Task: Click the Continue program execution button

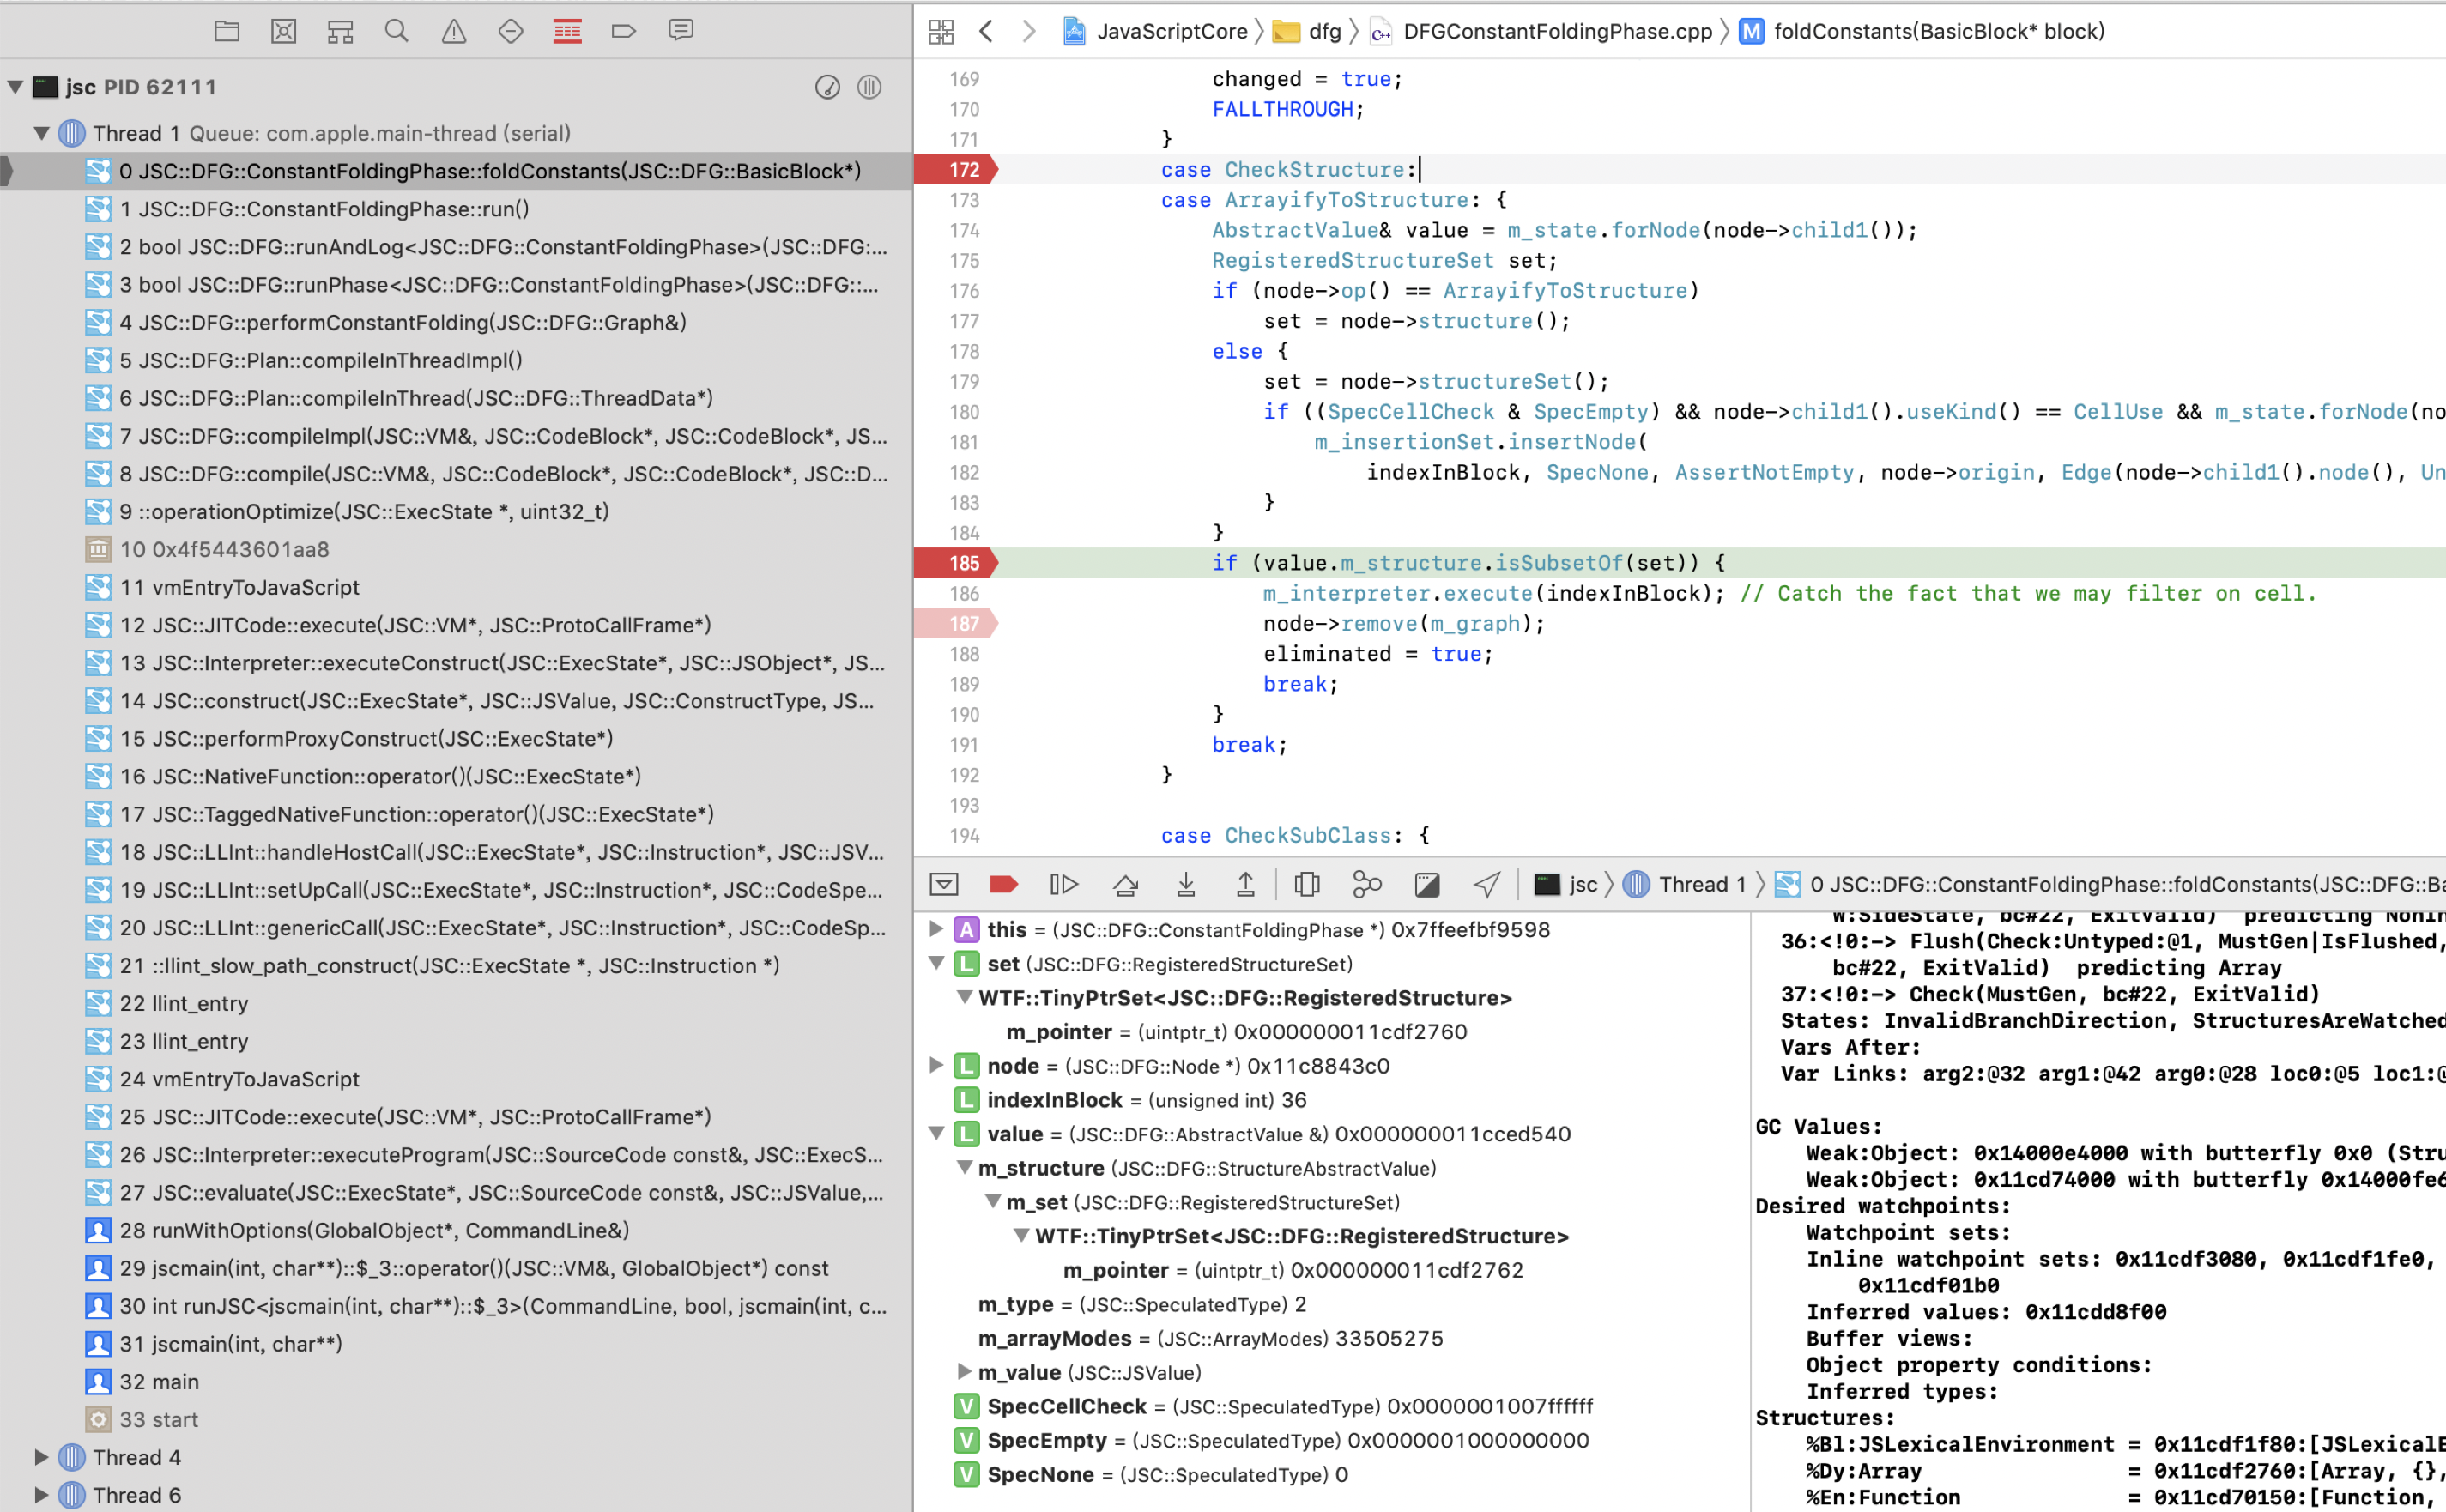Action: (1063, 884)
